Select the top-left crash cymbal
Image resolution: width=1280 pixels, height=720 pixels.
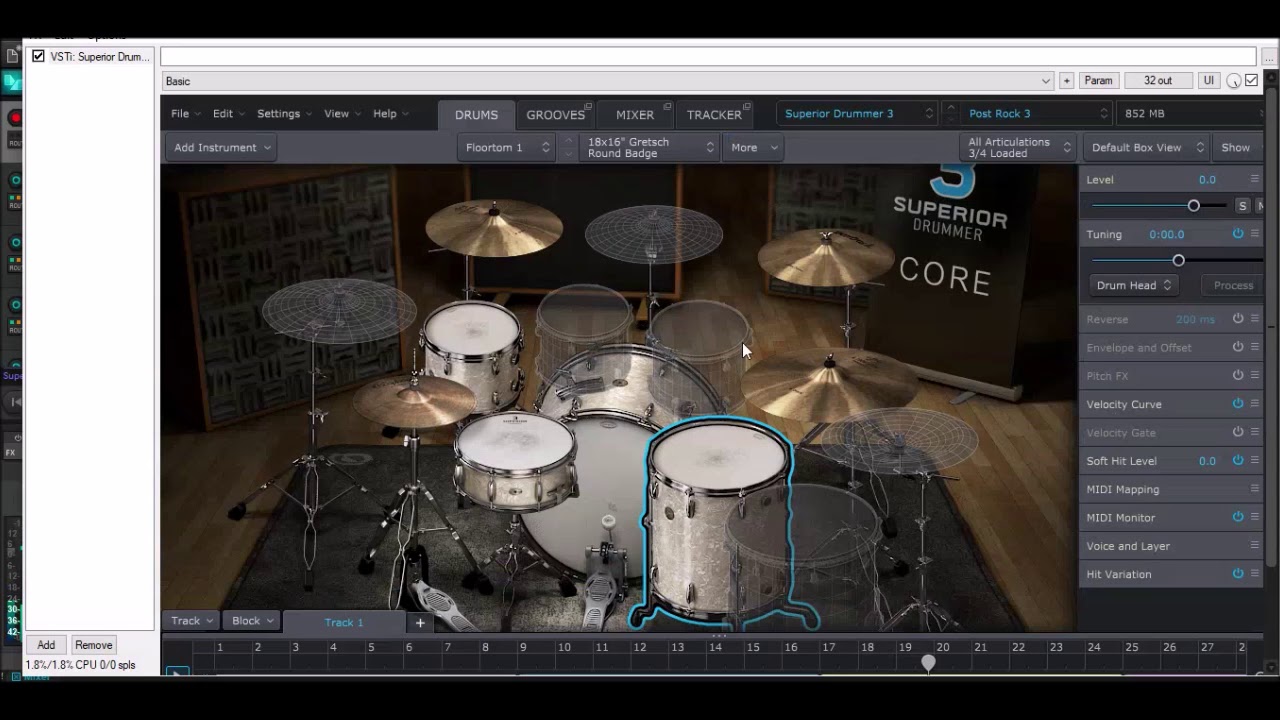tap(493, 226)
